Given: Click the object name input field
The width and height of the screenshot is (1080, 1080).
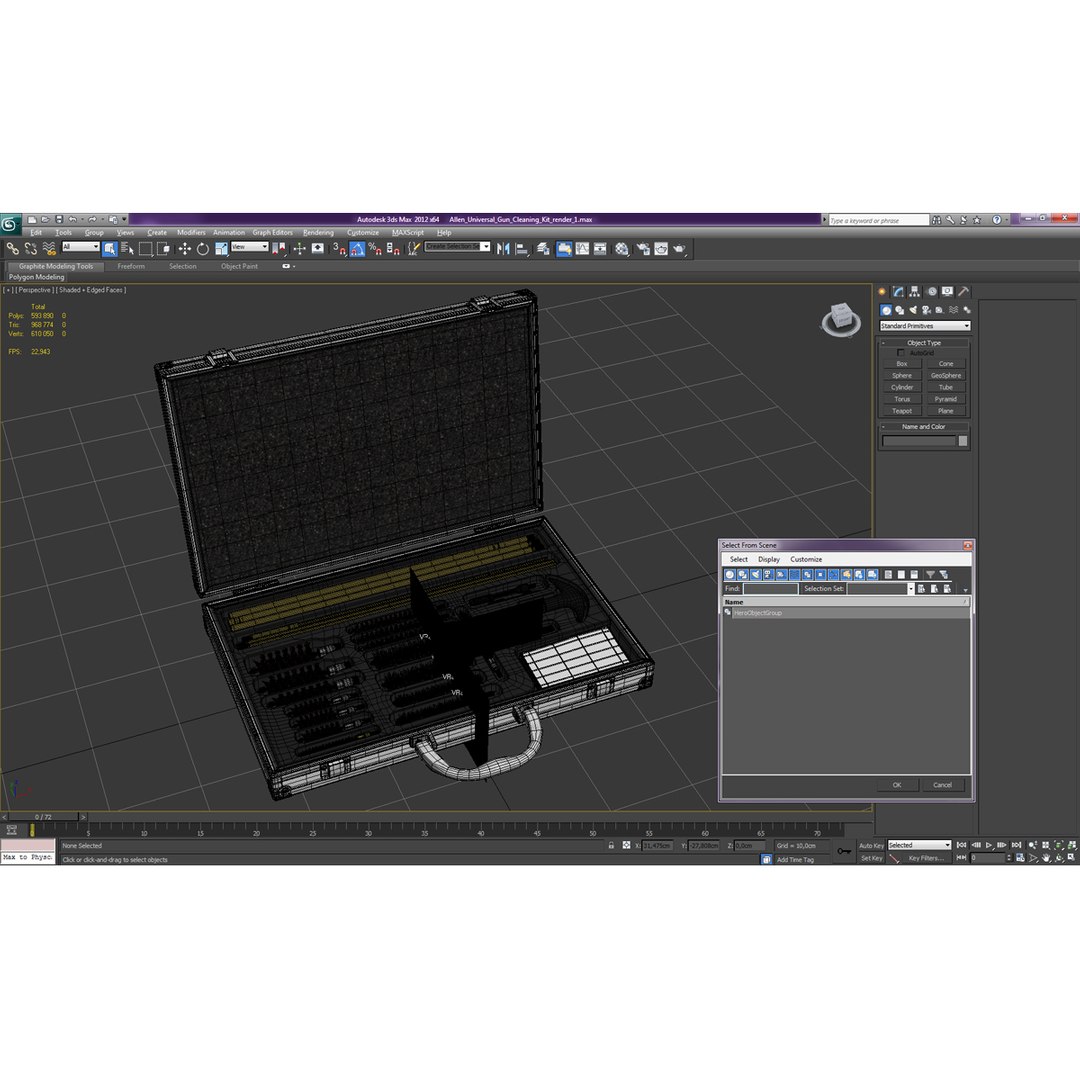Looking at the screenshot, I should tap(919, 441).
